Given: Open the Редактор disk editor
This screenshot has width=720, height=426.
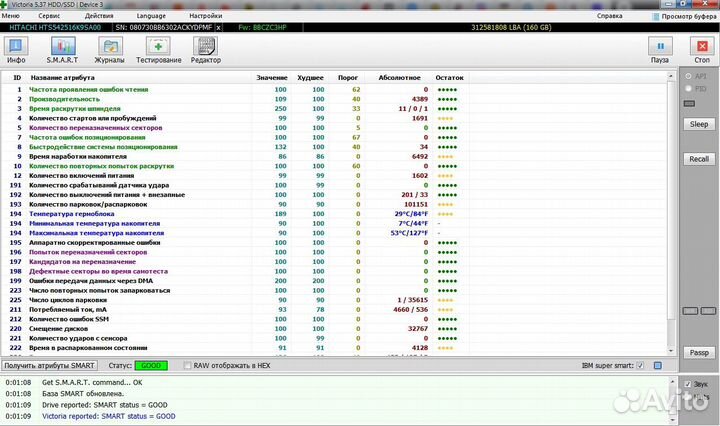Looking at the screenshot, I should click(206, 50).
